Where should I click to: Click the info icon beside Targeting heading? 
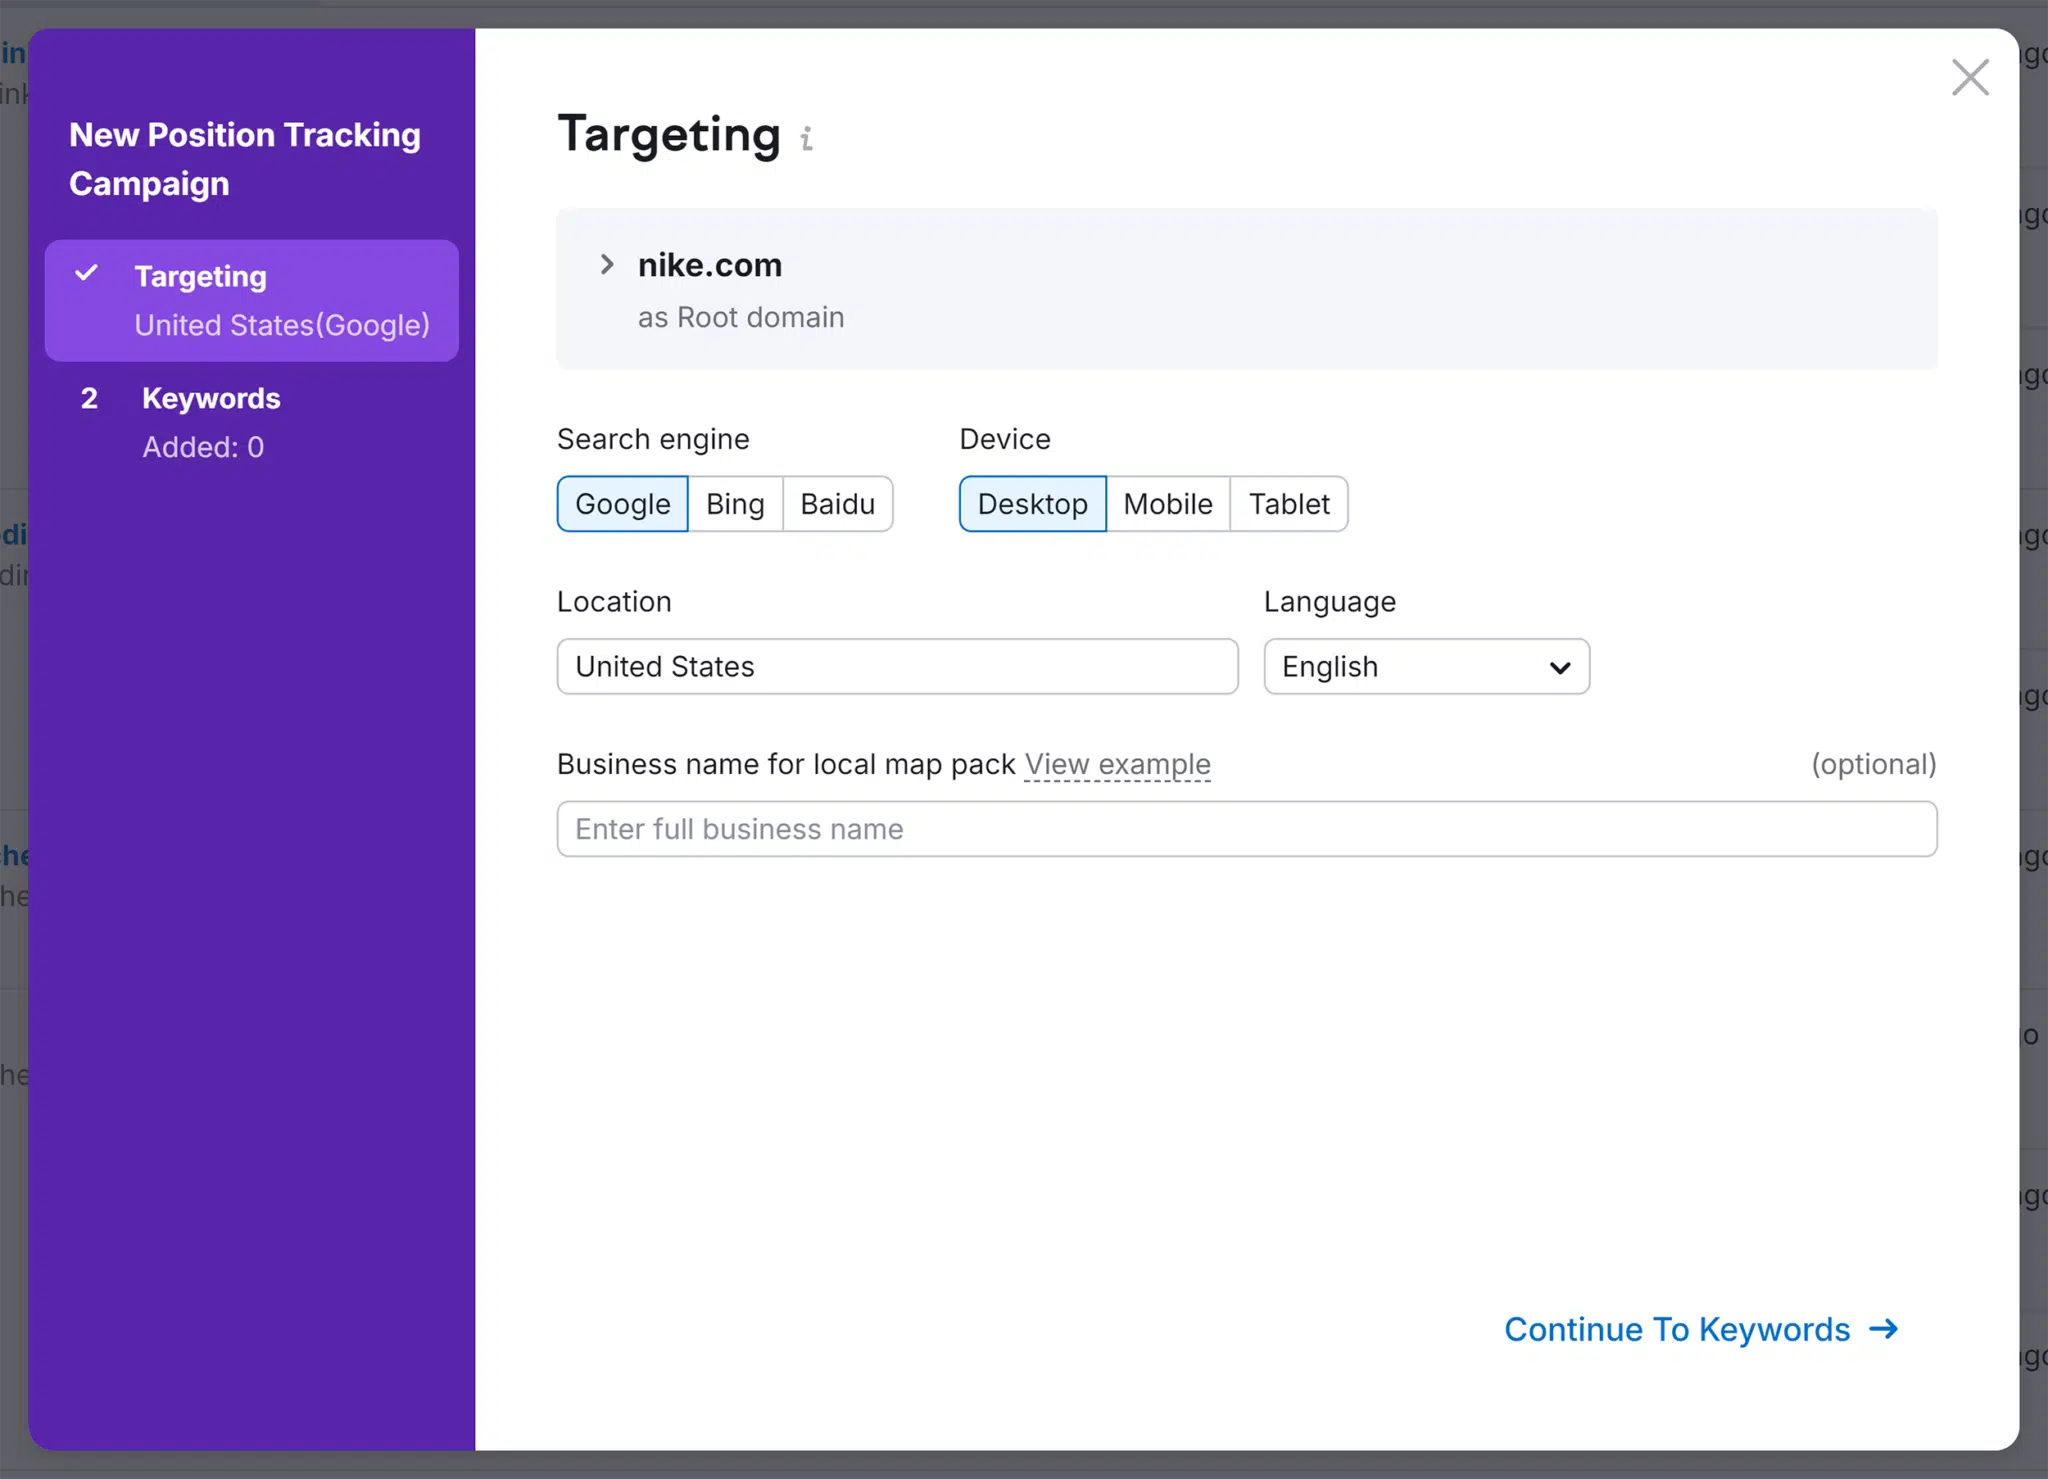807,139
